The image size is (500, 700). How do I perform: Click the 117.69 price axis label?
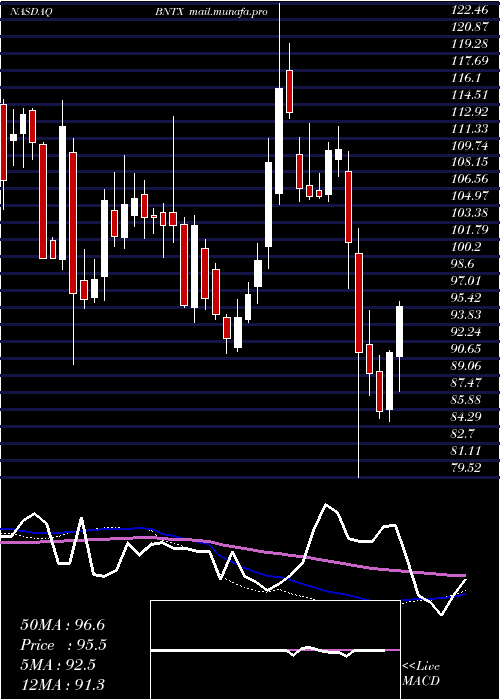click(x=468, y=61)
